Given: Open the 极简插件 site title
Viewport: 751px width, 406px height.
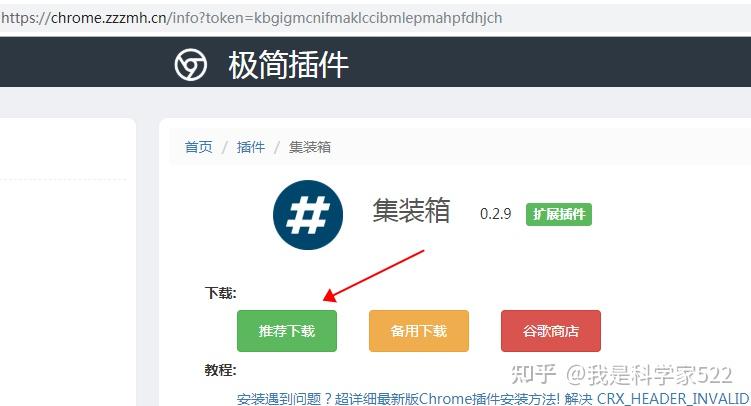Looking at the screenshot, I should click(x=288, y=65).
